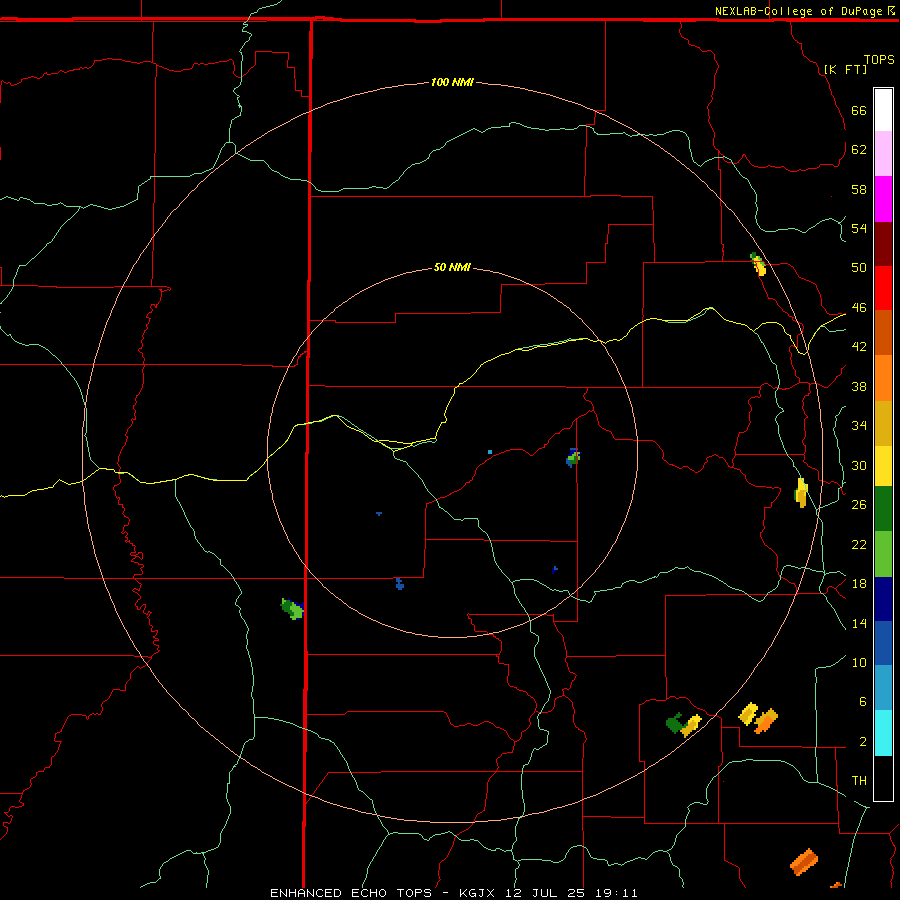Click the '[K FT]' units label
Screen dimensions: 900x900
point(845,69)
